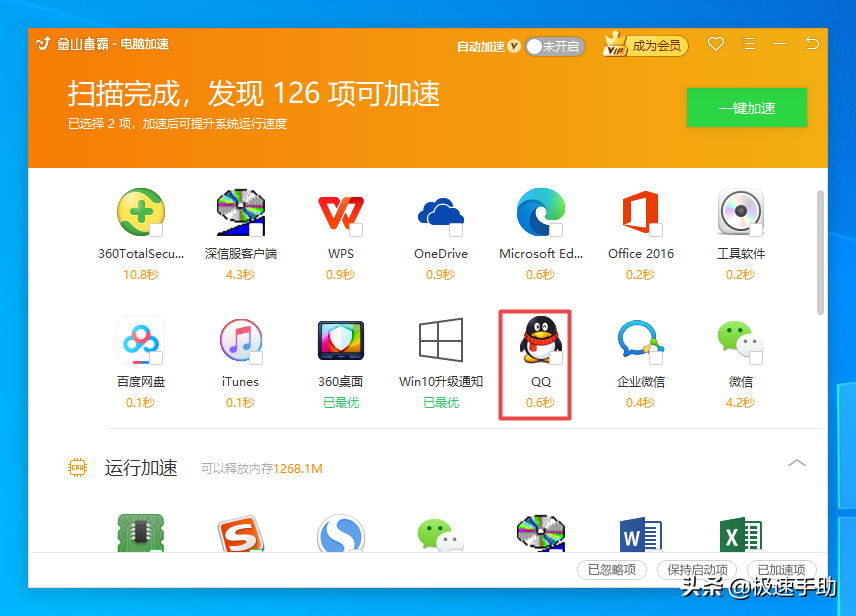The height and width of the screenshot is (616, 856).
Task: Click the Word icon under 运行加速
Action: click(x=640, y=534)
